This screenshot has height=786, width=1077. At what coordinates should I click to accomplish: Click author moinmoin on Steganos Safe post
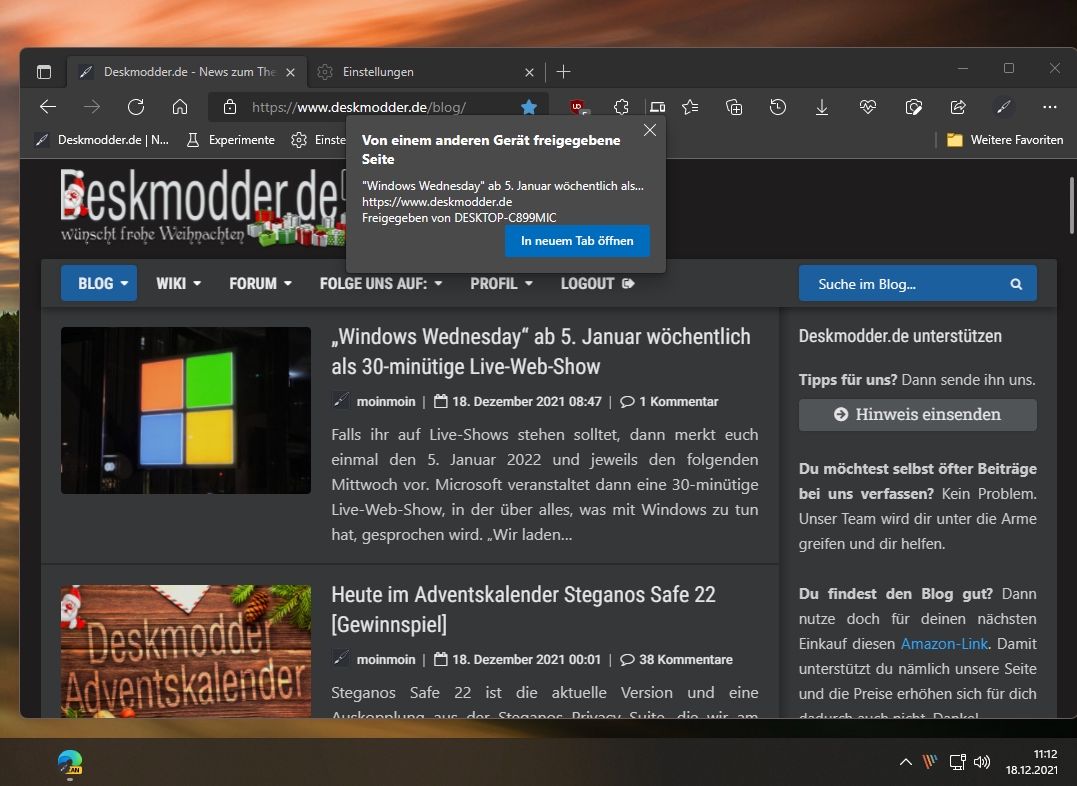tap(386, 660)
